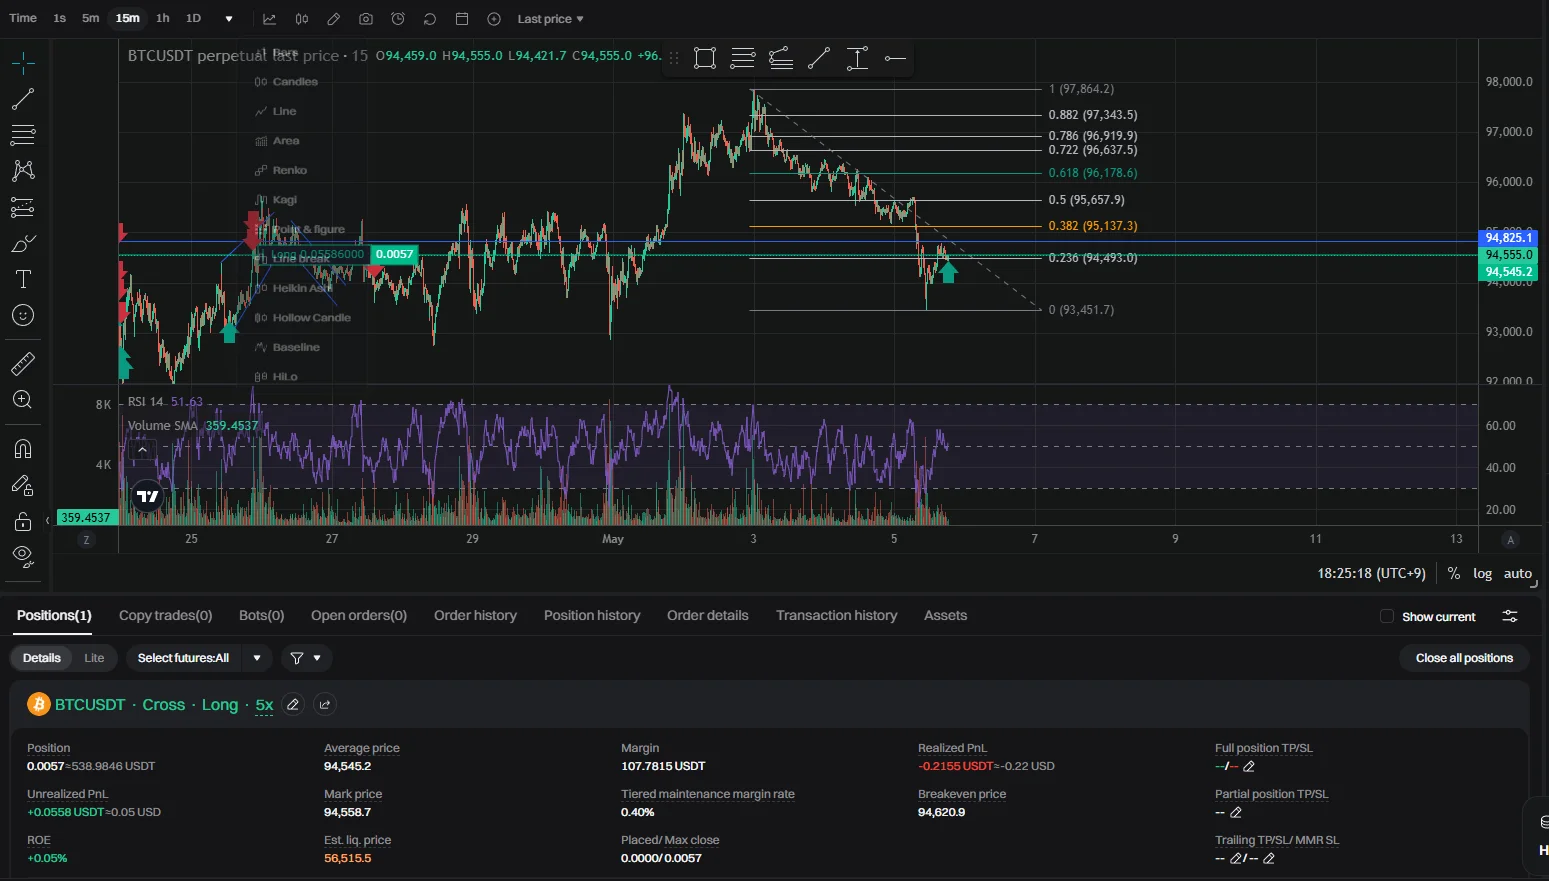
Task: Share the BTCUSDT position
Action: (325, 705)
